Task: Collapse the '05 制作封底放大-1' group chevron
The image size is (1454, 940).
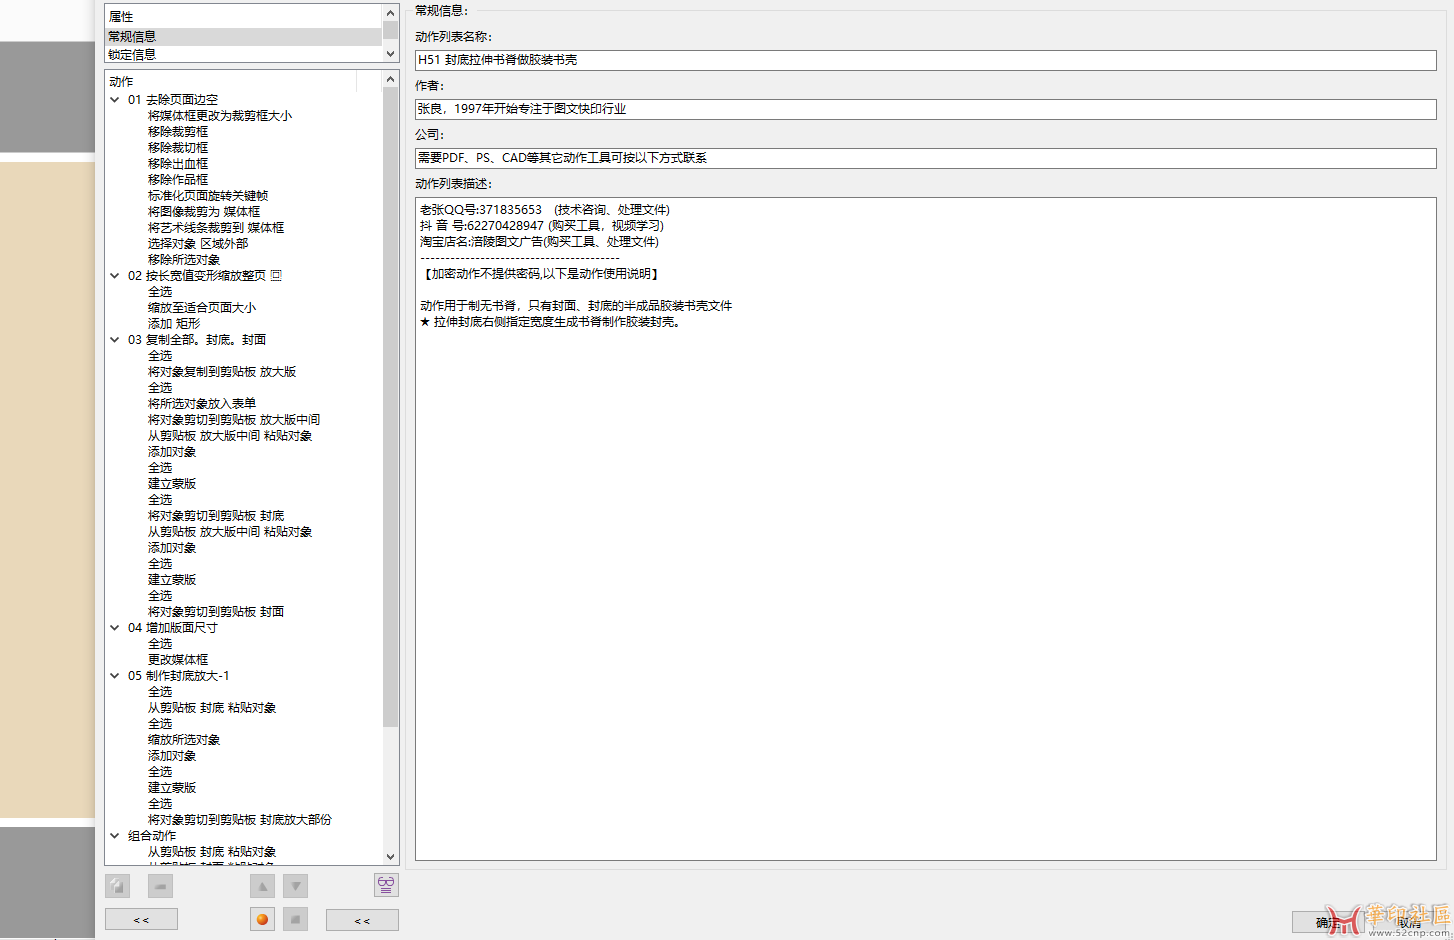Action: [115, 676]
